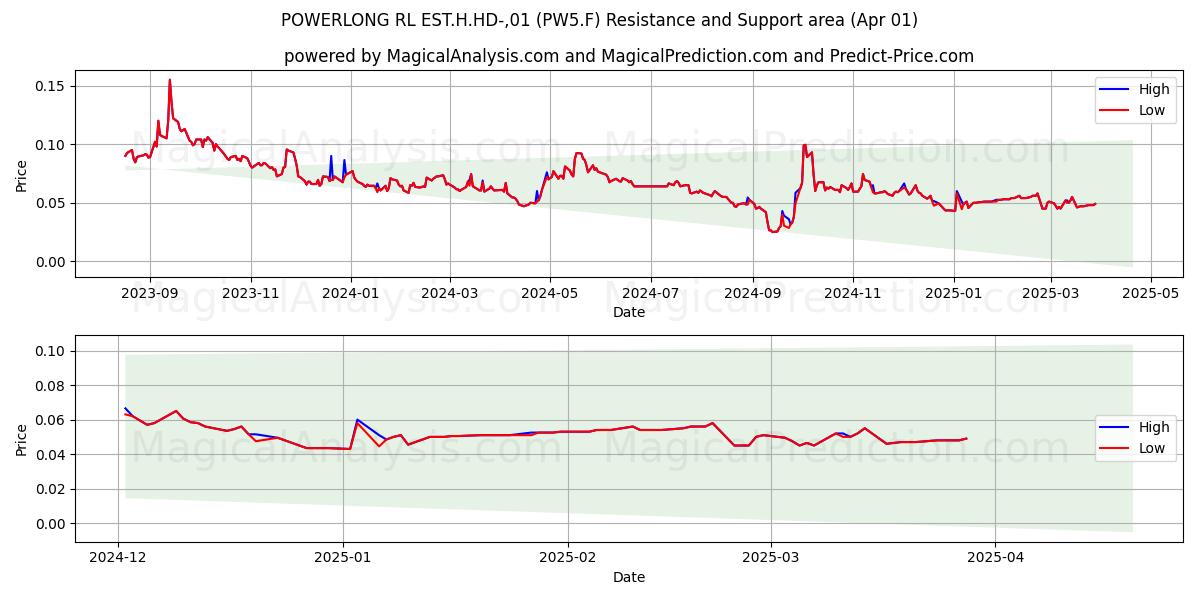The height and width of the screenshot is (600, 1200).
Task: Click the price spike peak near 2023-09
Action: coord(170,81)
